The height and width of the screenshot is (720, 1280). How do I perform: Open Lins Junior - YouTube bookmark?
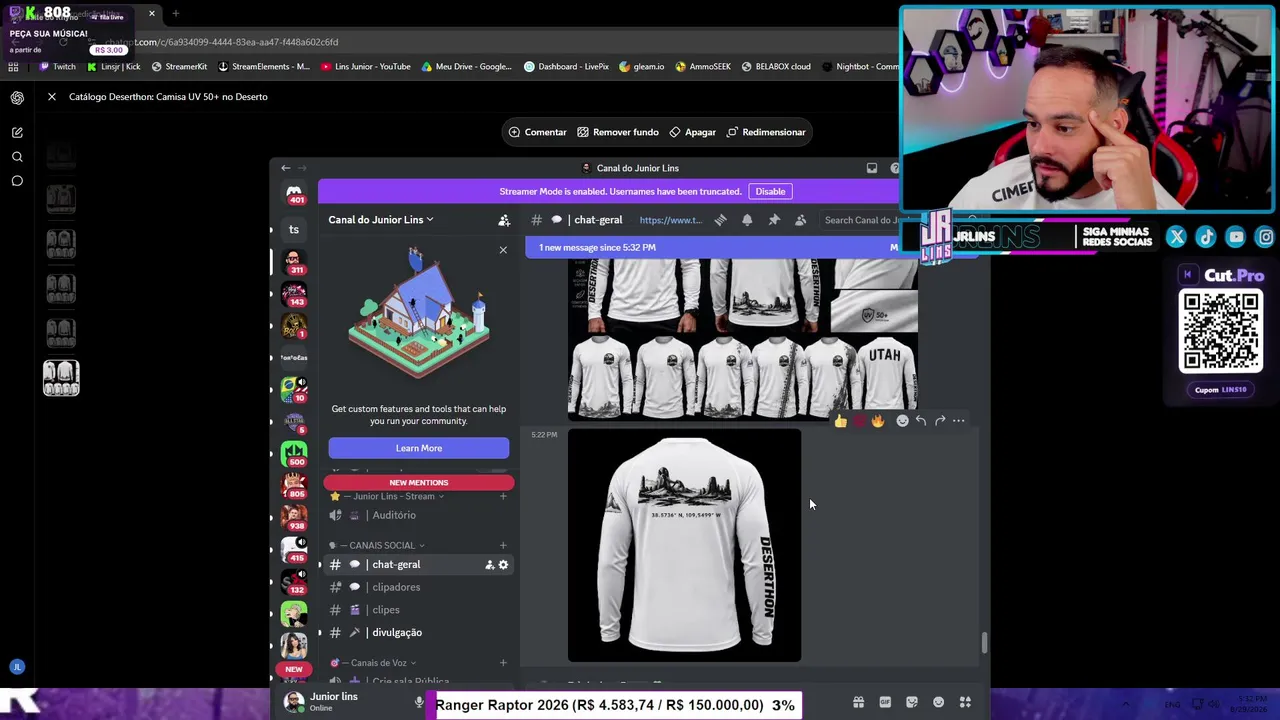[366, 67]
